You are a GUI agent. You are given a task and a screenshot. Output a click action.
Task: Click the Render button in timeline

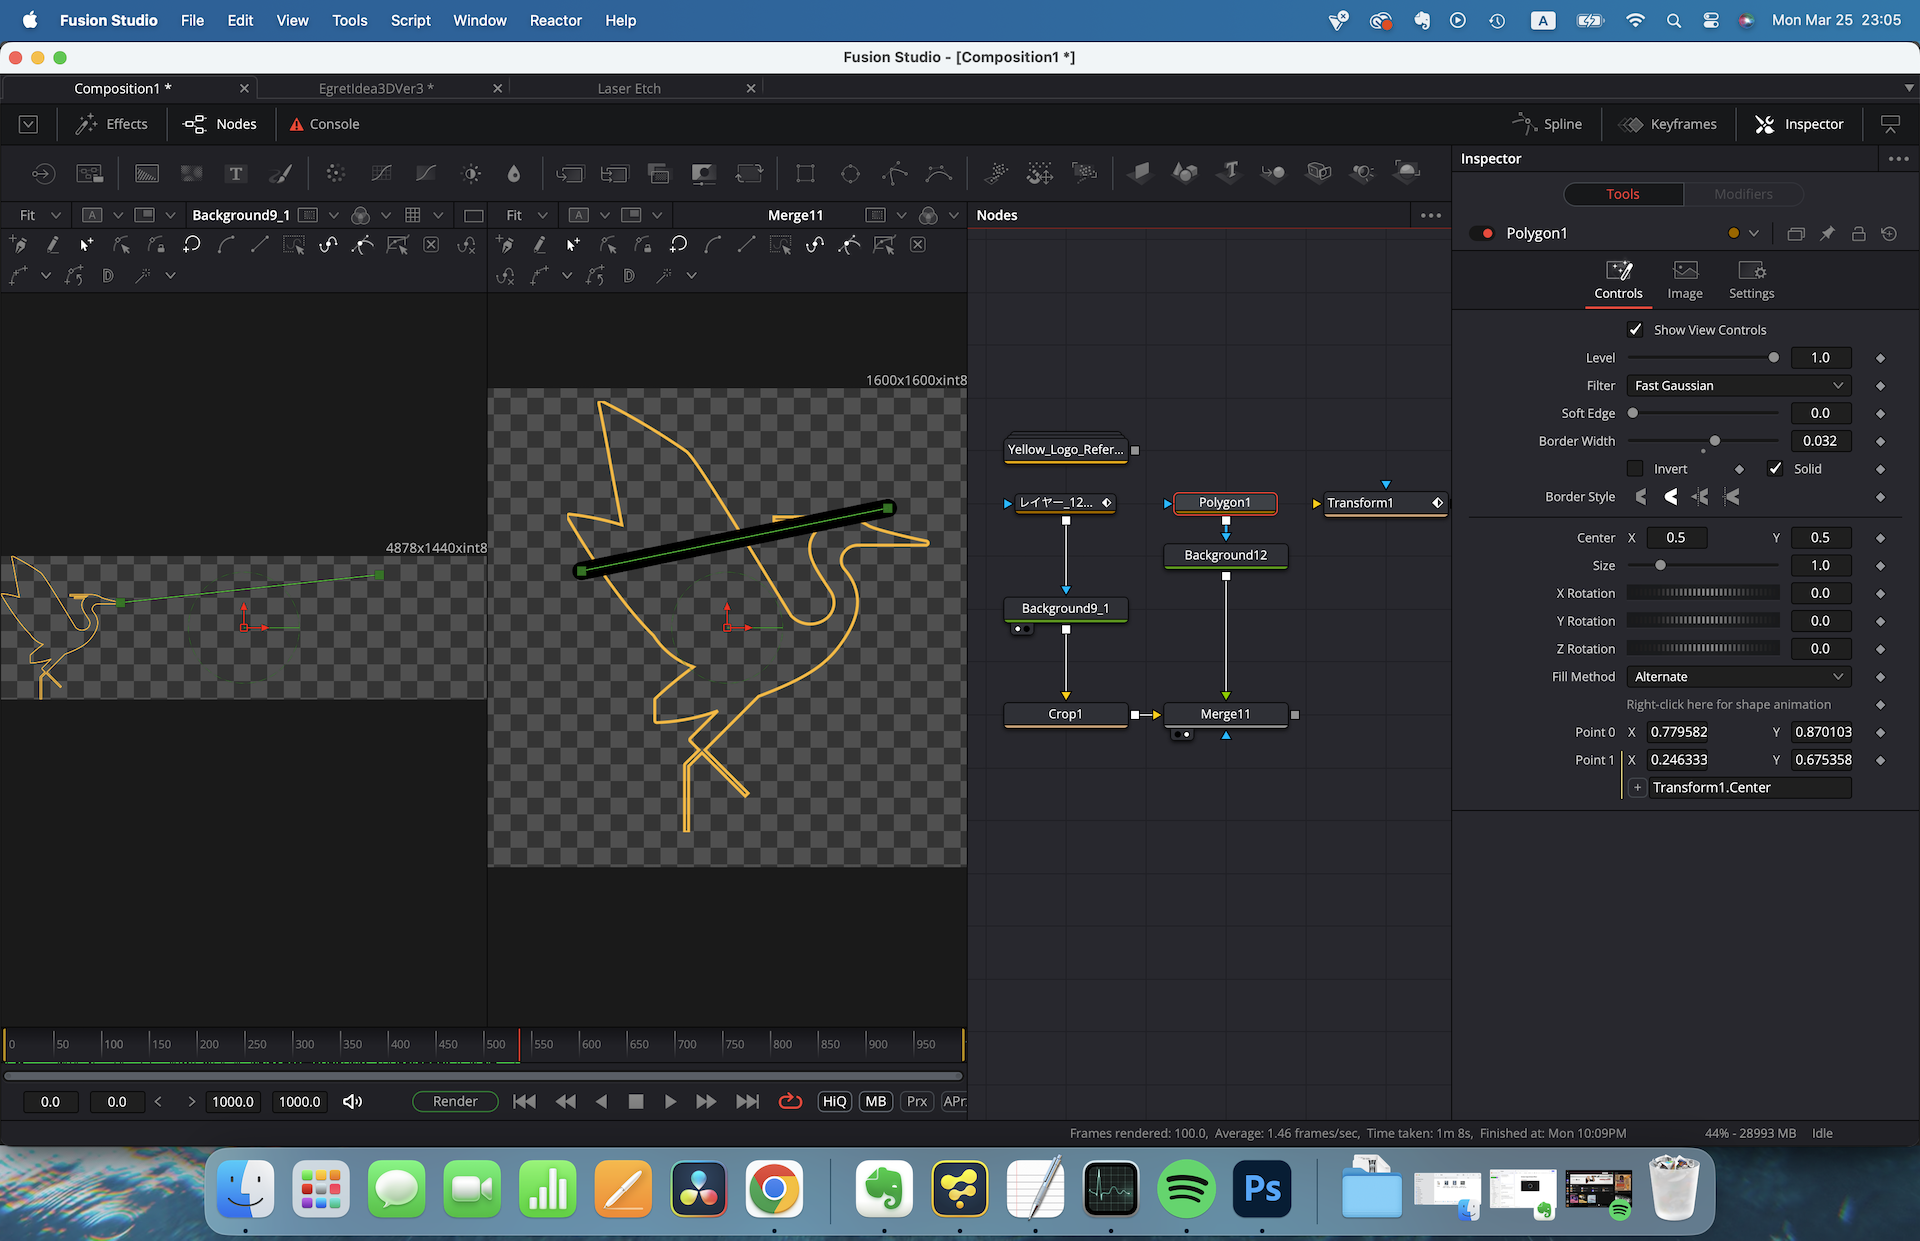point(453,1101)
